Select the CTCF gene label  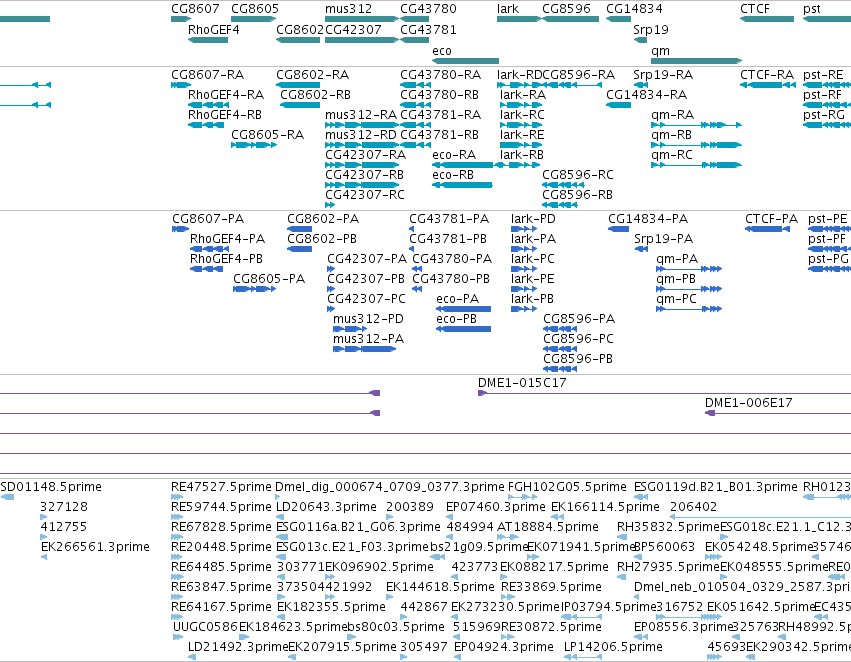tap(755, 9)
